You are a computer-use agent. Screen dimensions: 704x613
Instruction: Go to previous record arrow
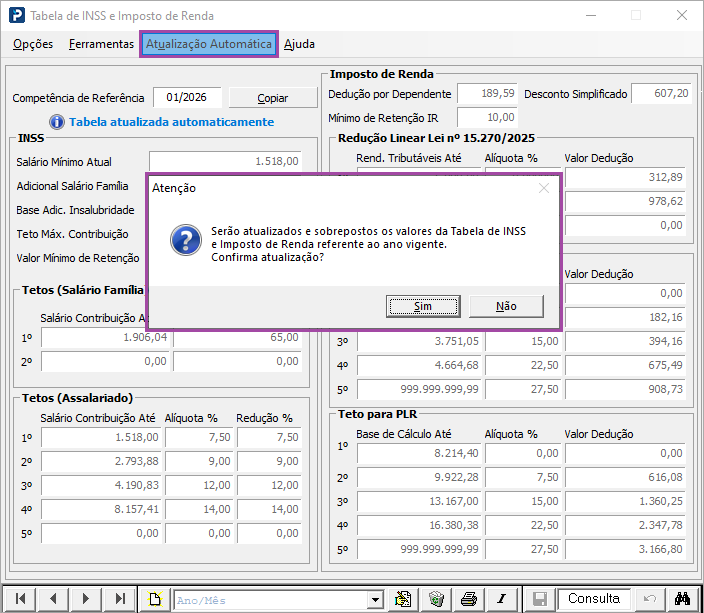click(x=54, y=598)
